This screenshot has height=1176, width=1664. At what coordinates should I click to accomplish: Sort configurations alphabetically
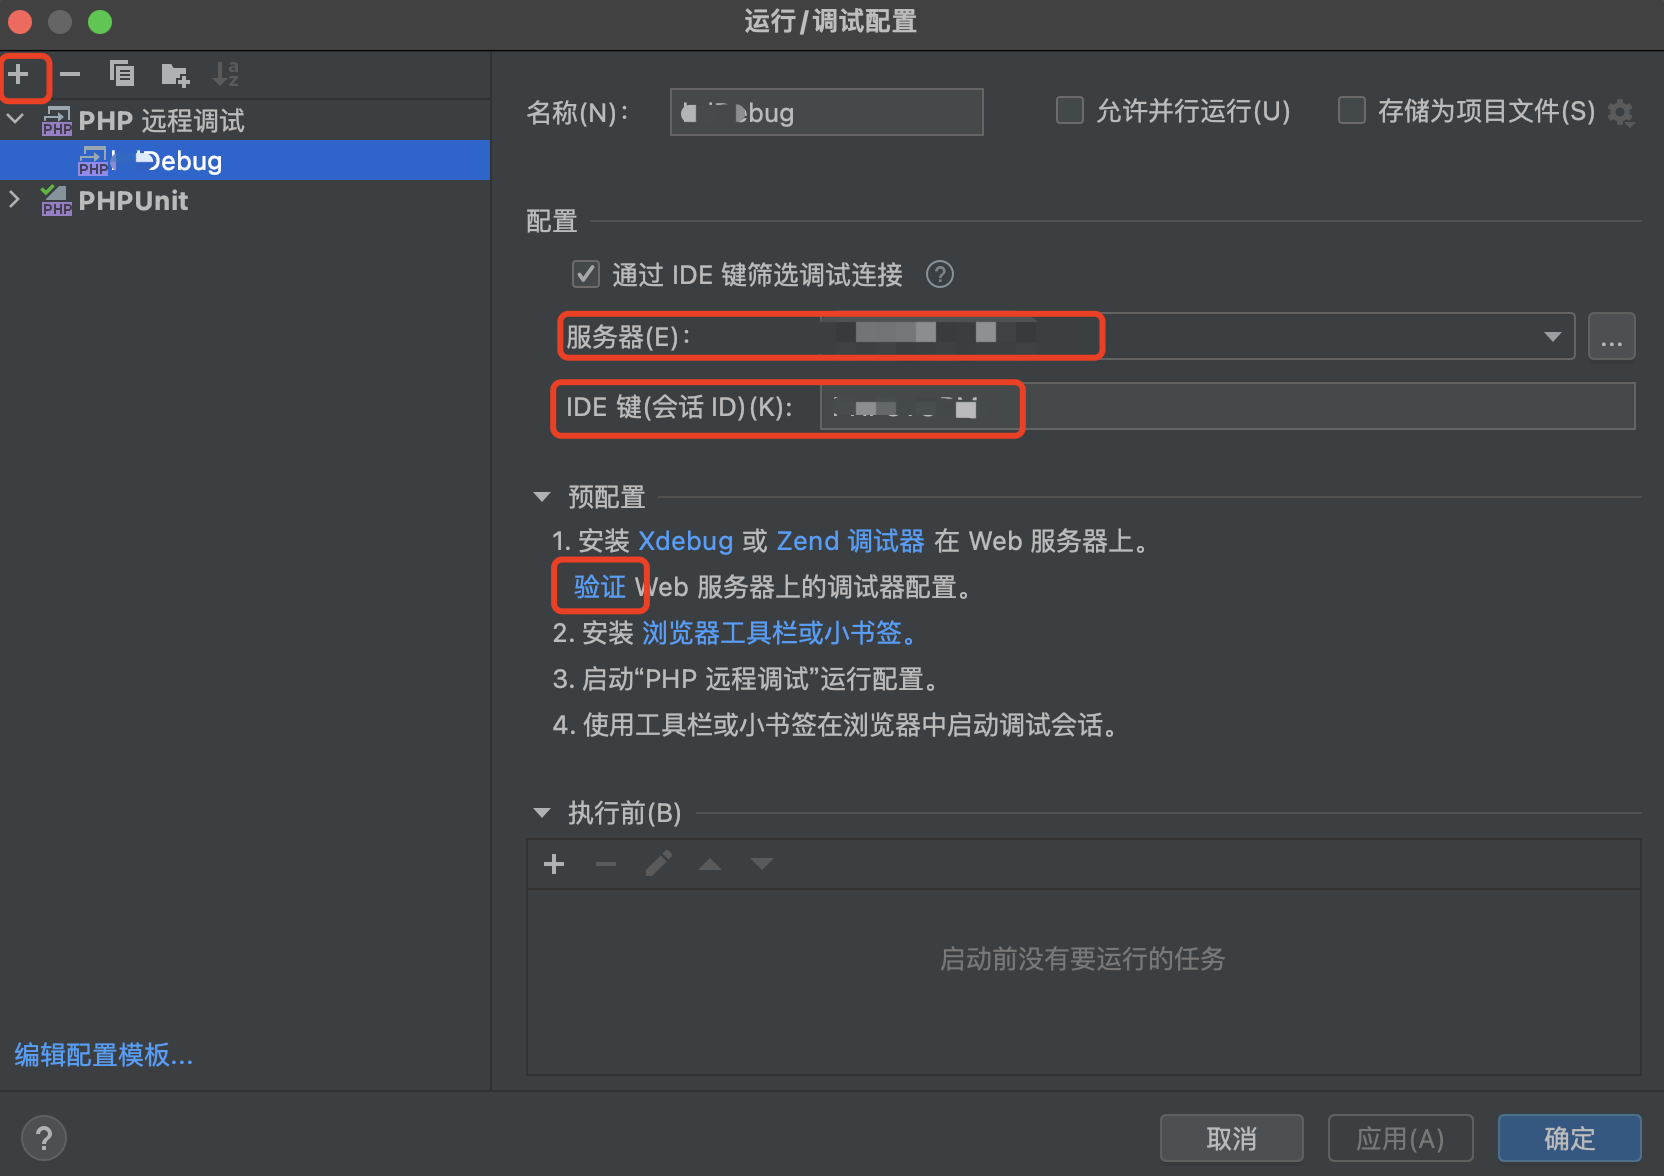(226, 74)
